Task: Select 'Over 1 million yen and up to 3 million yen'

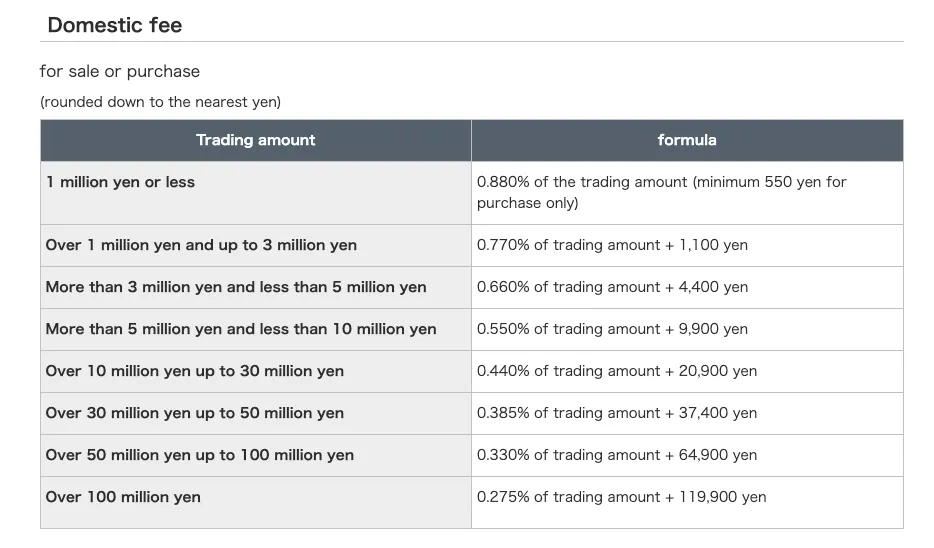Action: pyautogui.click(x=201, y=245)
